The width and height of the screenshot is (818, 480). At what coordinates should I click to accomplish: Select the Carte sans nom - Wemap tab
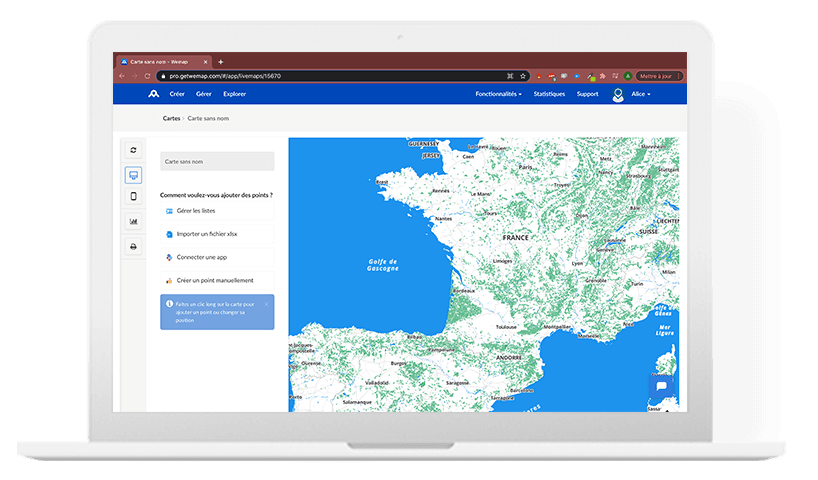pyautogui.click(x=162, y=62)
